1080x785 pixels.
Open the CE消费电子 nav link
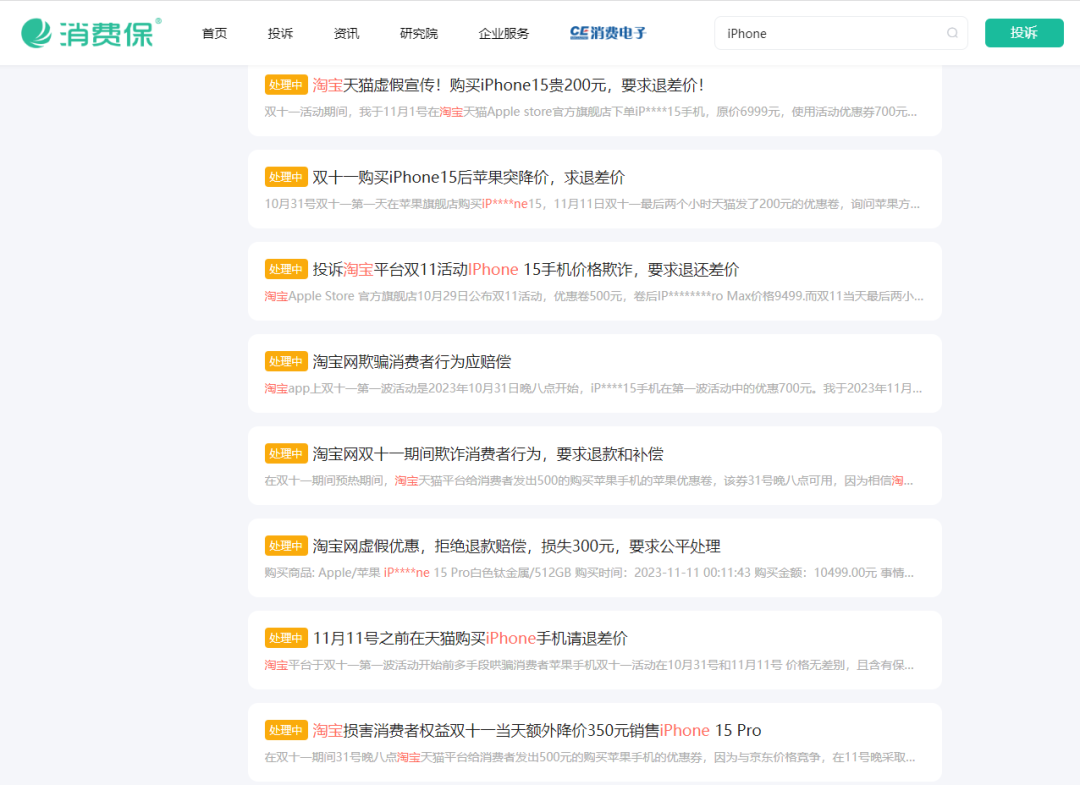pos(608,32)
